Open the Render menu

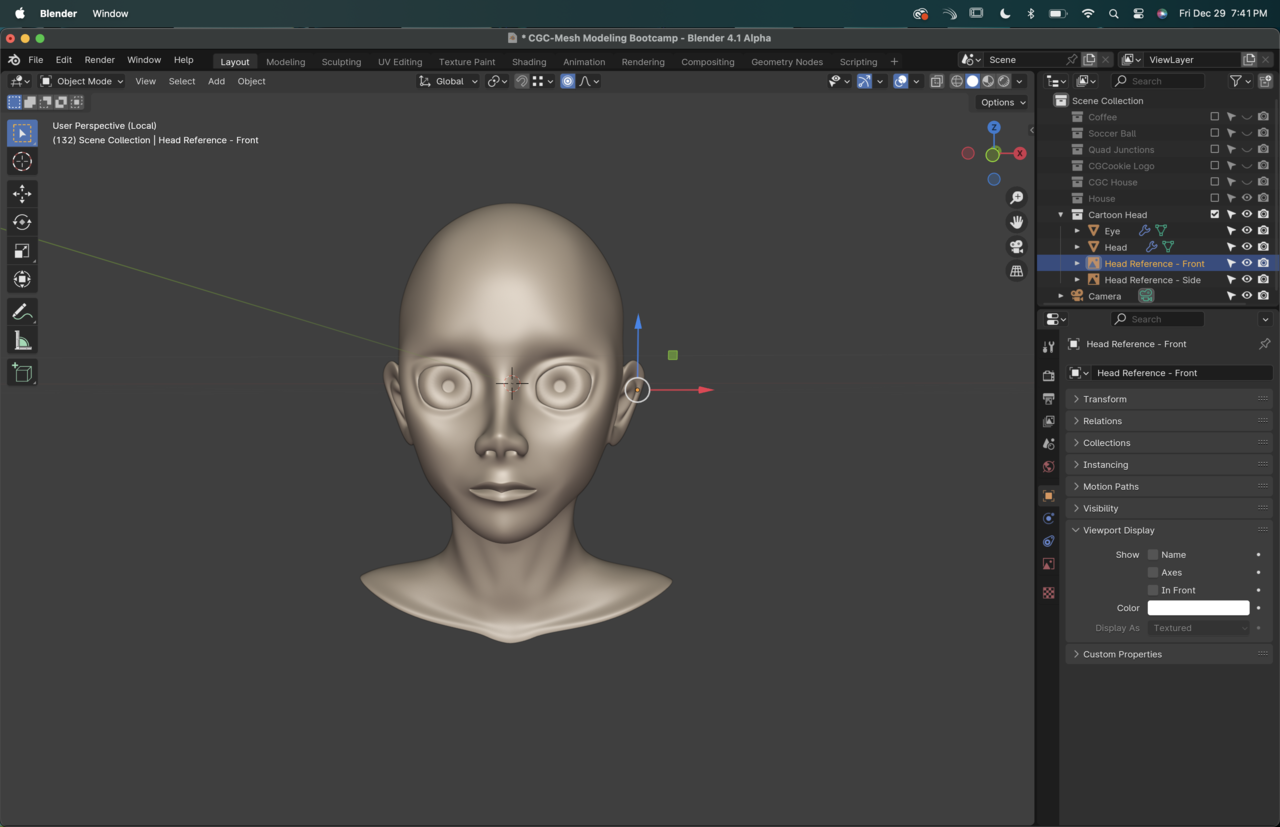[99, 60]
